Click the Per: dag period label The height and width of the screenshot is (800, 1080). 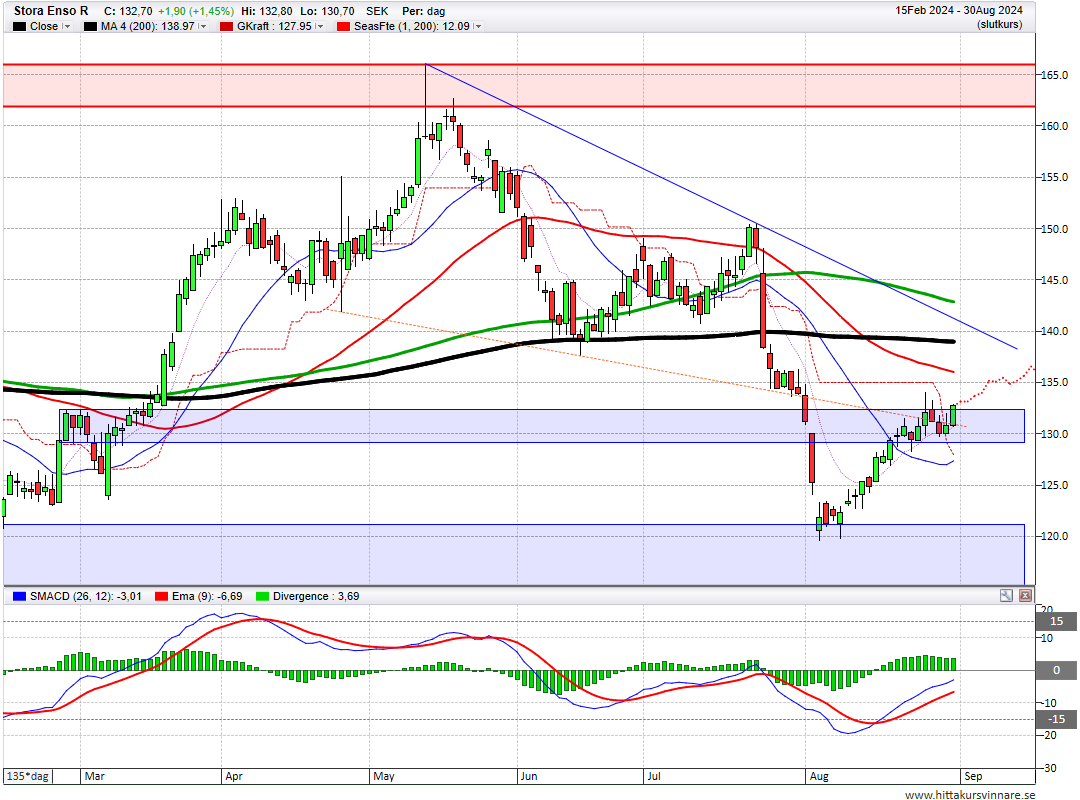pyautogui.click(x=424, y=11)
